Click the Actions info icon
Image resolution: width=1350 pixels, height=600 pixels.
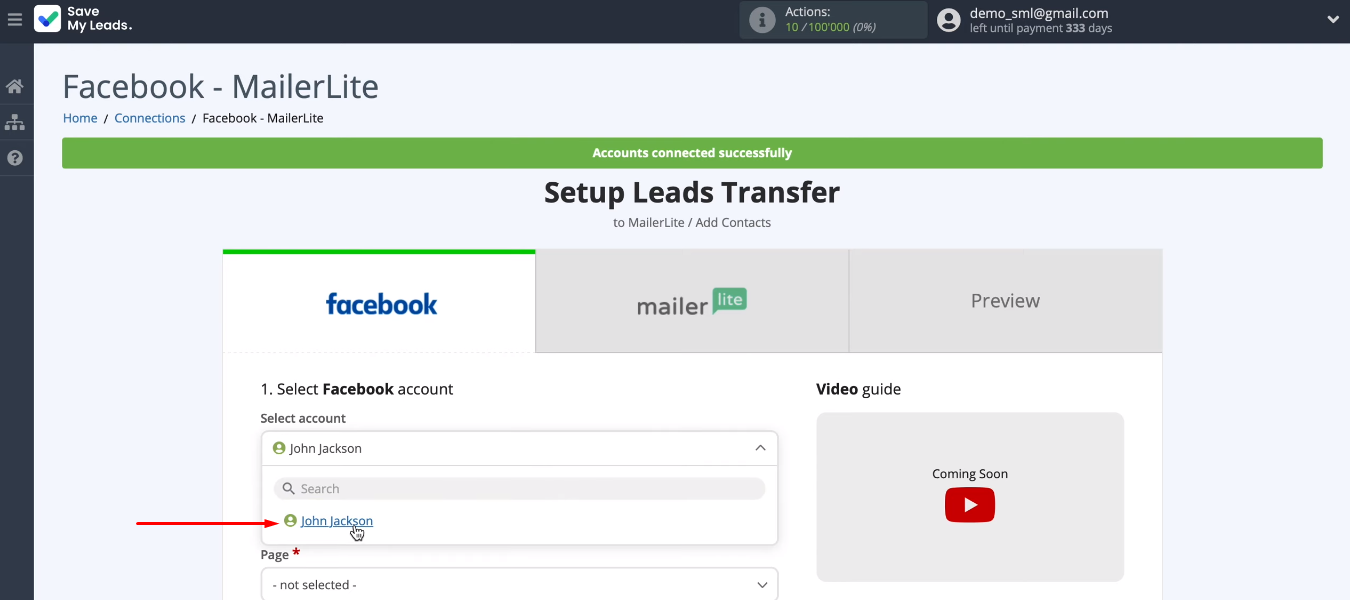pos(762,20)
